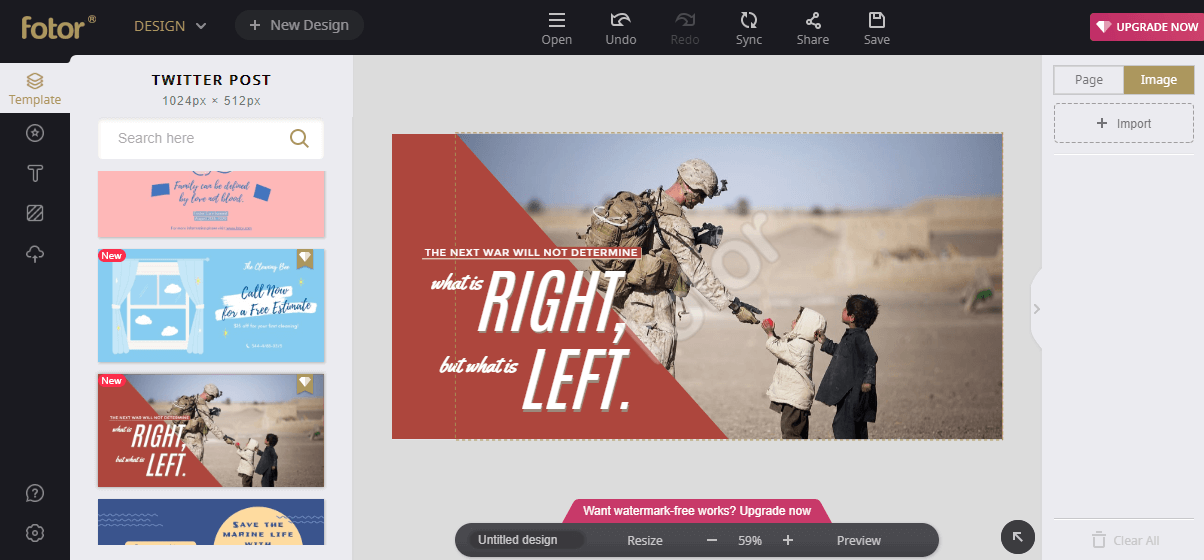Image resolution: width=1204 pixels, height=560 pixels.
Task: Open the design Preview
Action: [859, 540]
